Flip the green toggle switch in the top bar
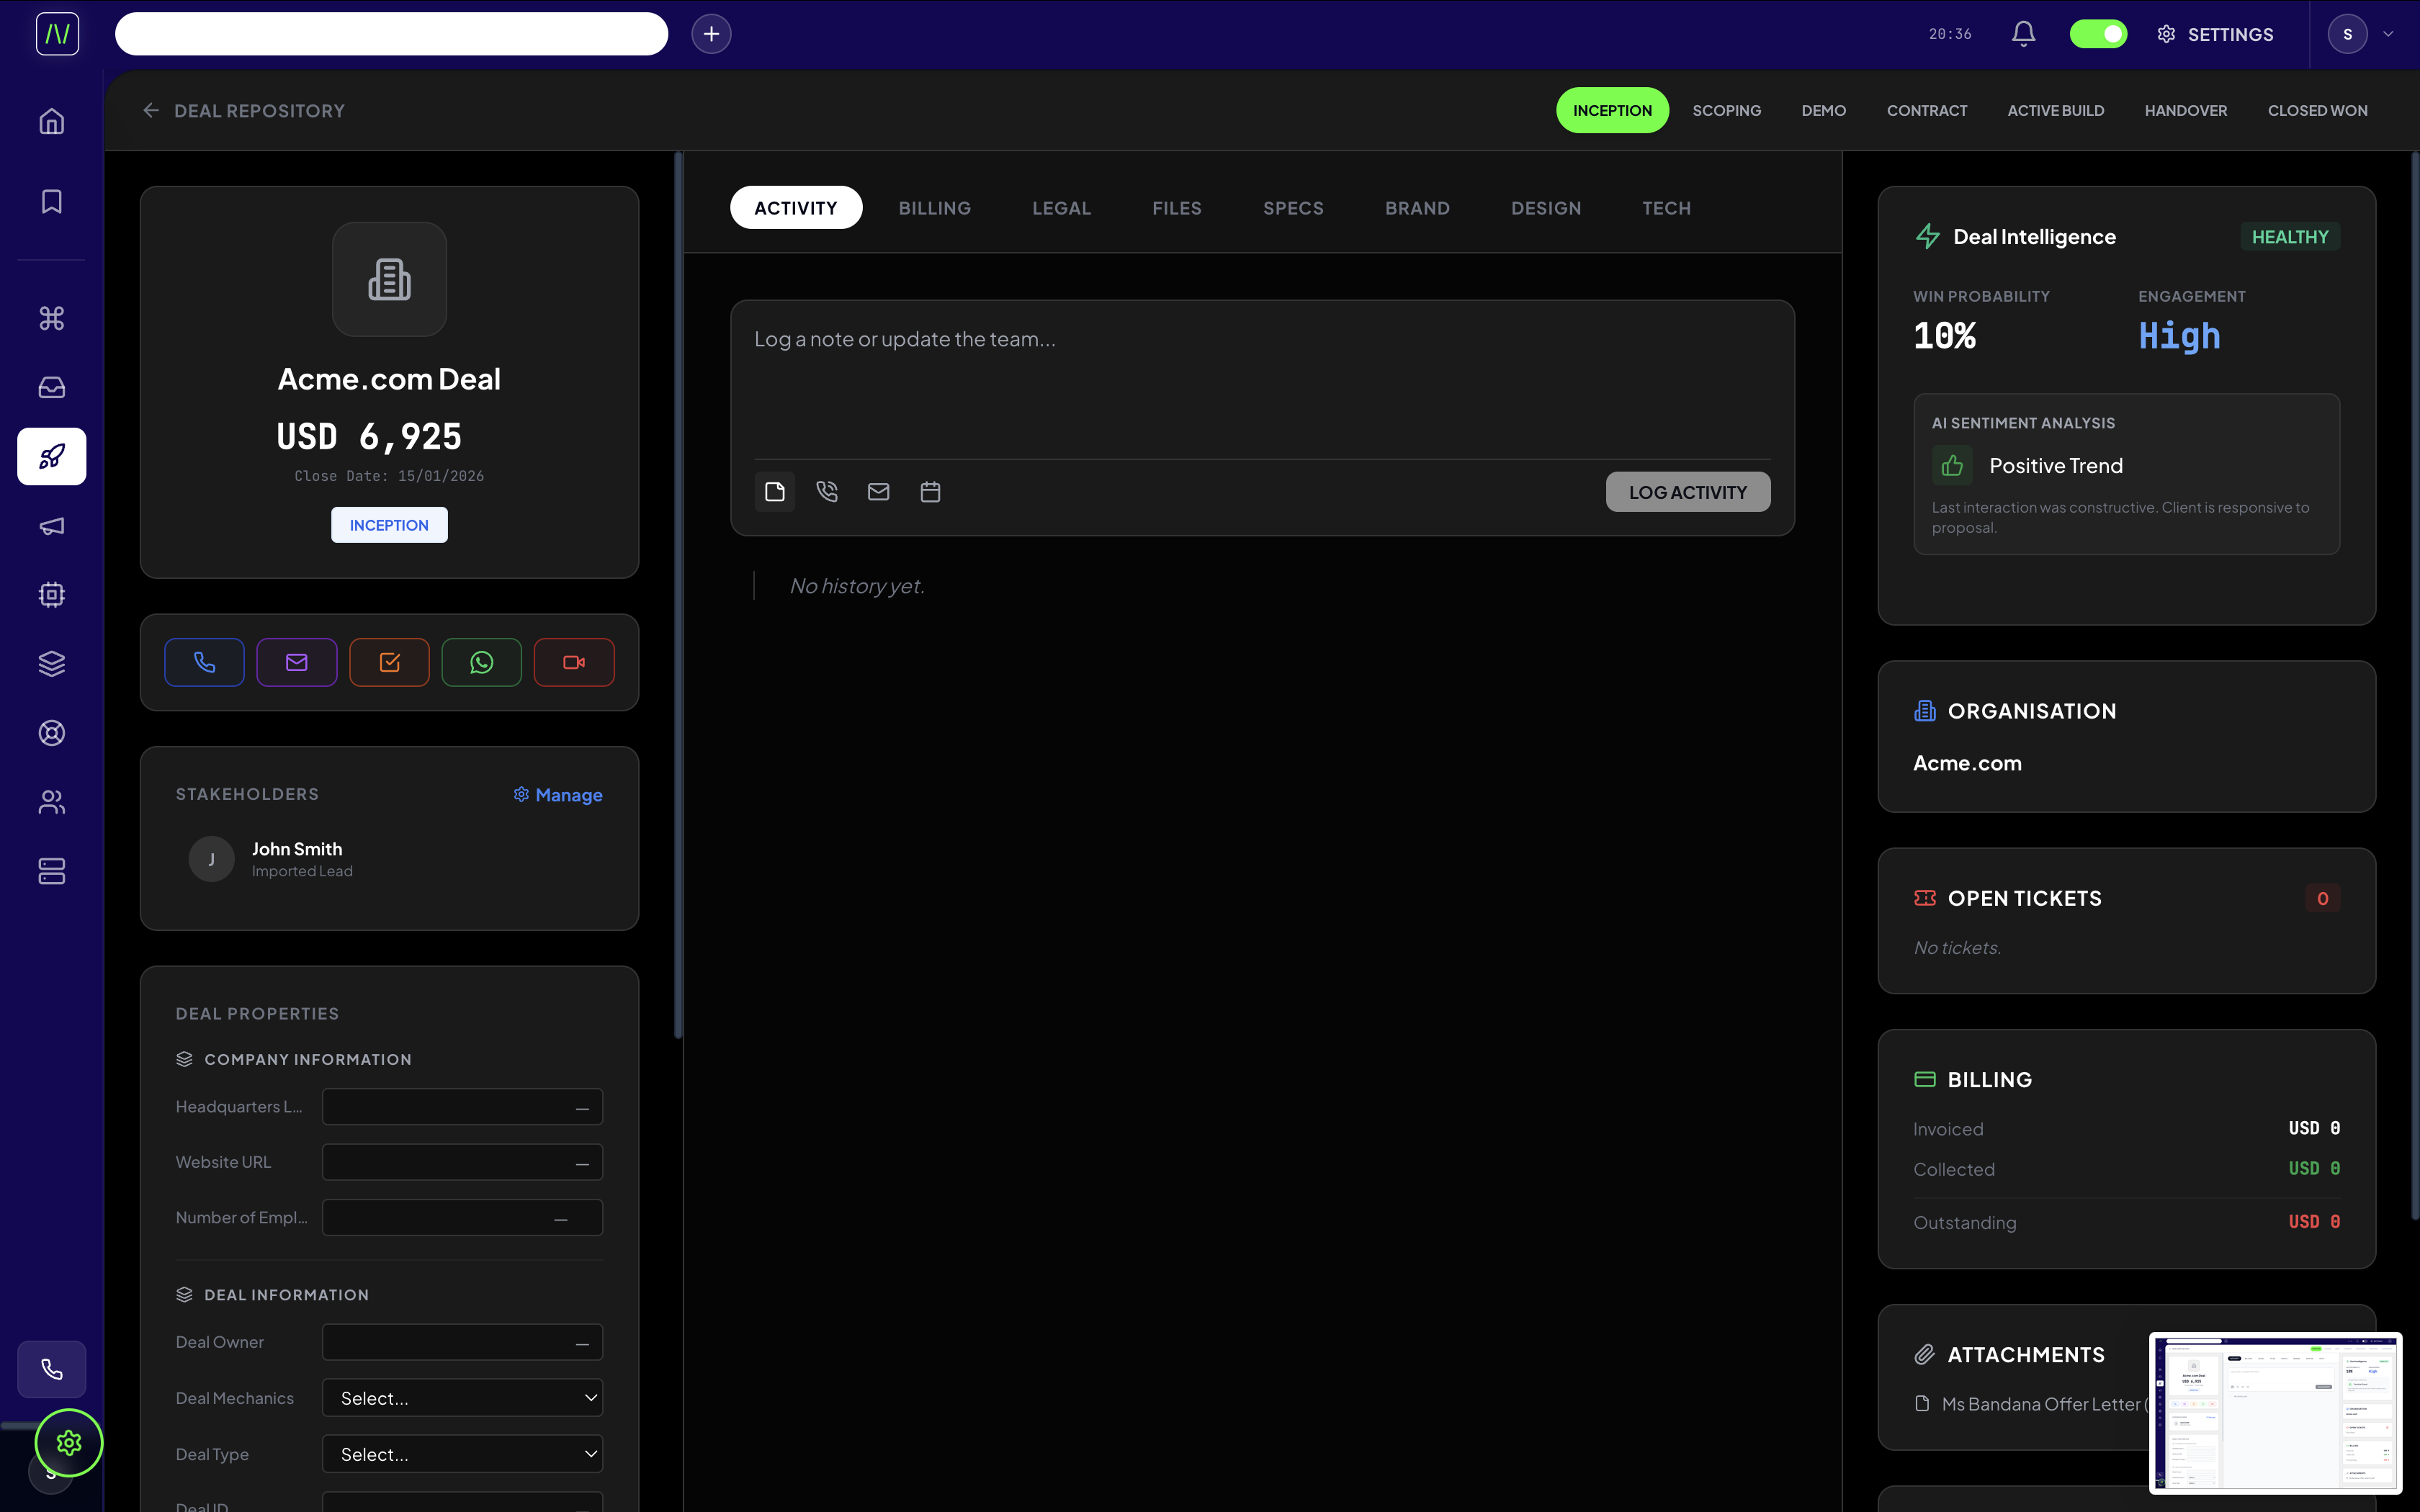This screenshot has height=1512, width=2420. coord(2097,33)
